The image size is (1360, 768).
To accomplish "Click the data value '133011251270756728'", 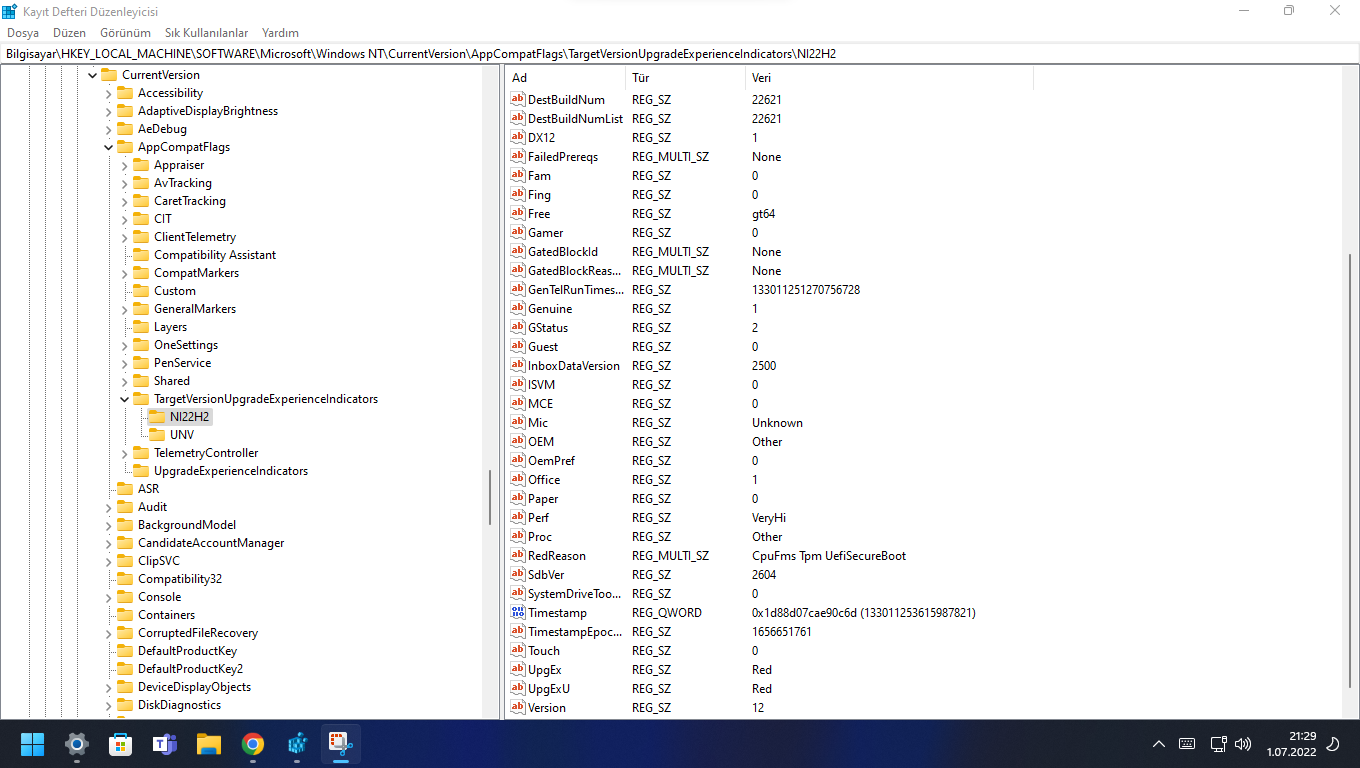I will 806,290.
